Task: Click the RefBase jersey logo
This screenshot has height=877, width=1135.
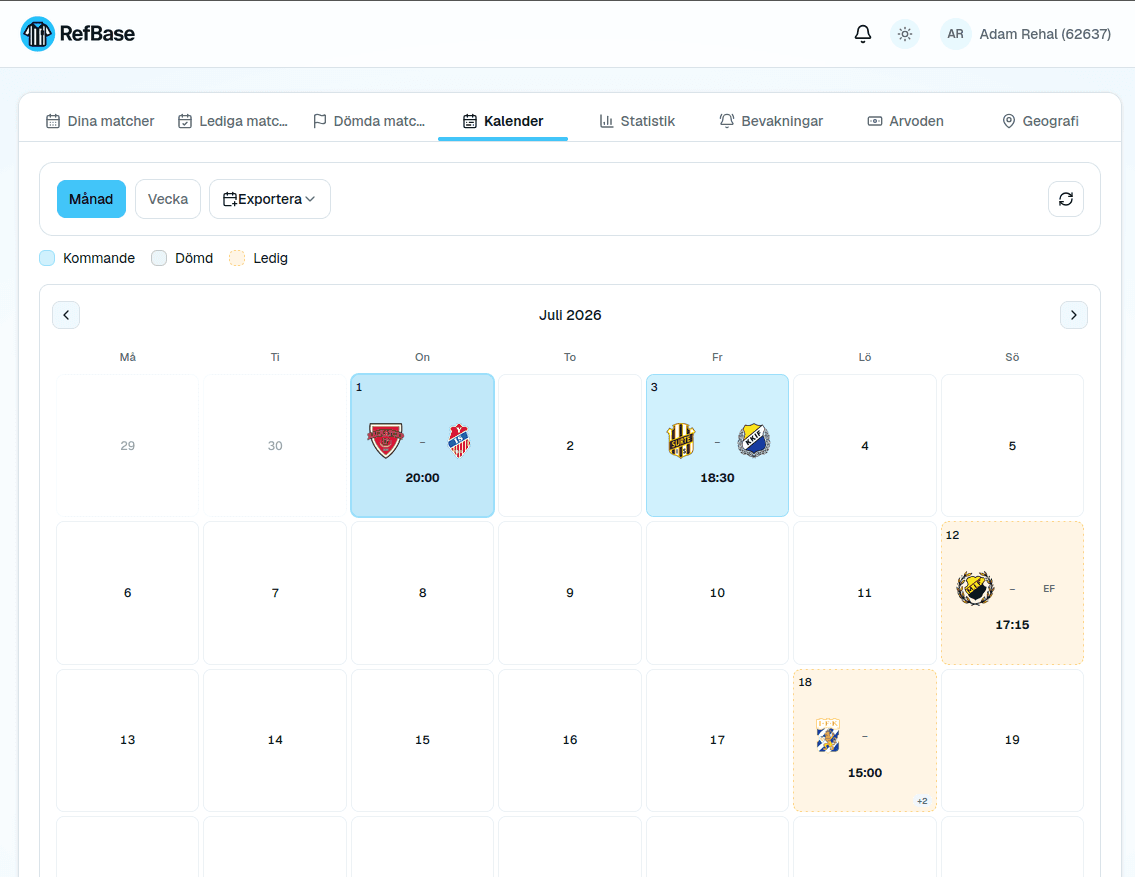Action: [38, 34]
